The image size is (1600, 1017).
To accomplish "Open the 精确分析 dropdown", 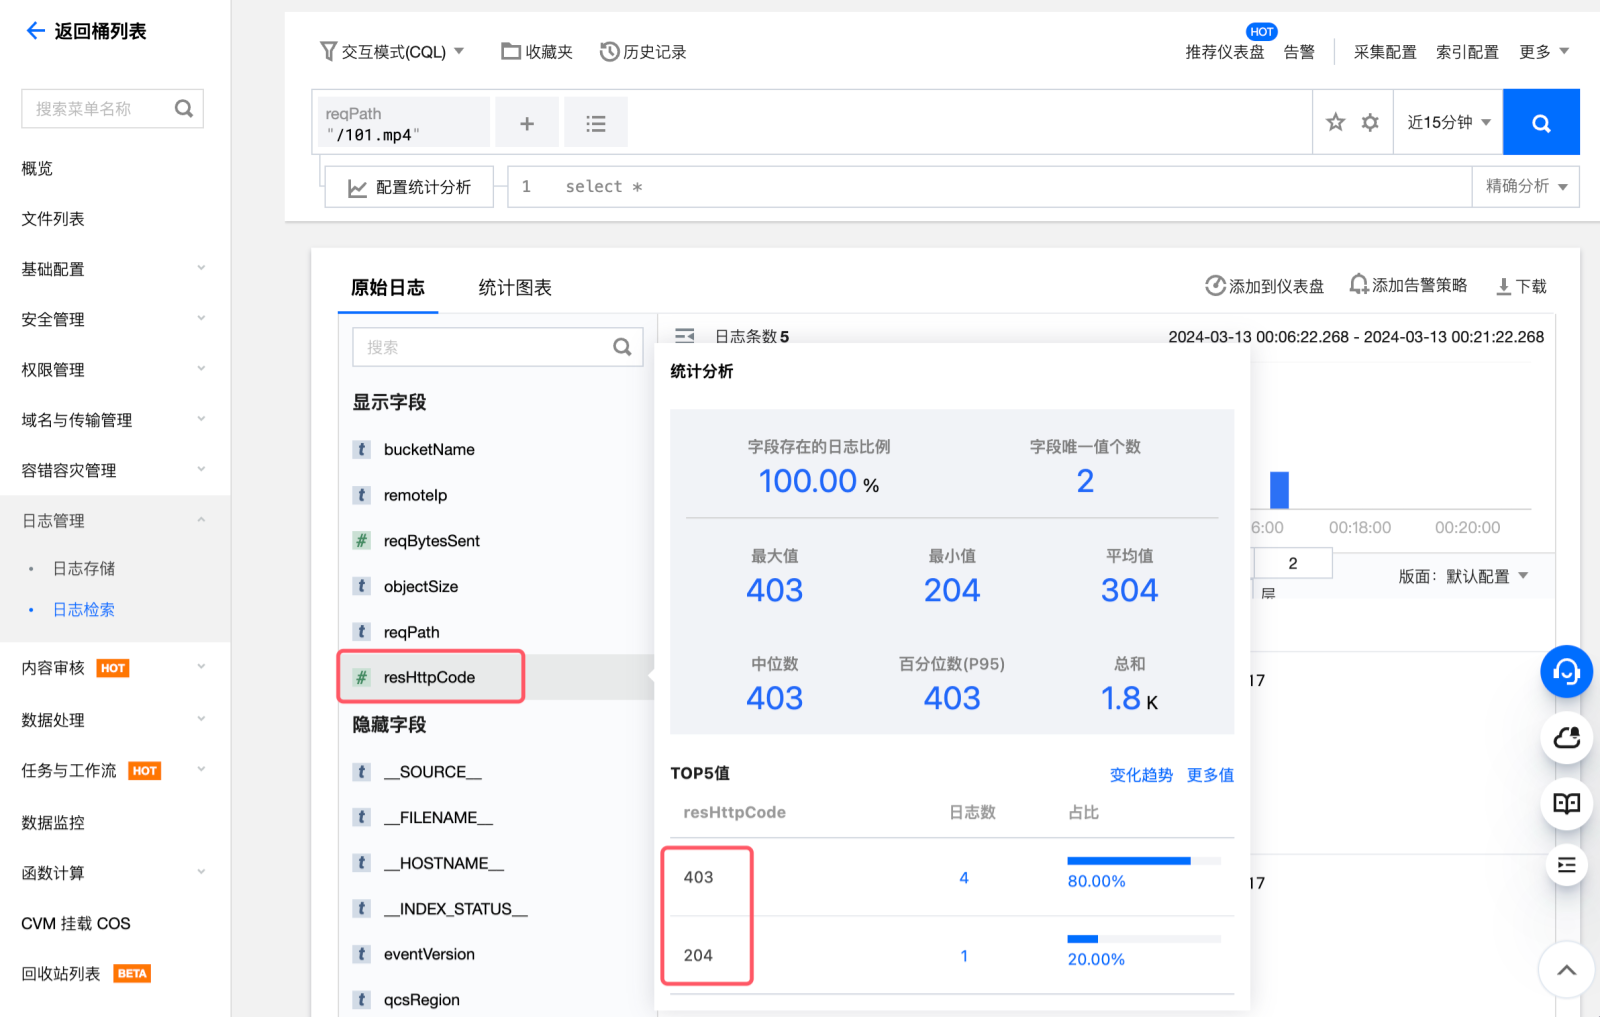I will [x=1525, y=186].
